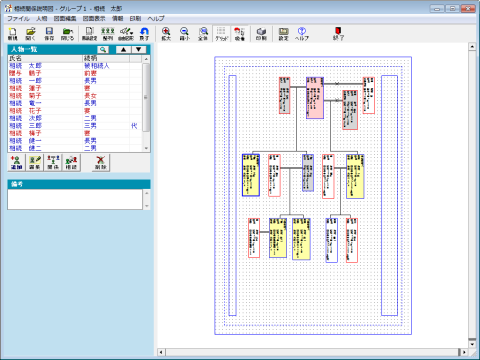Screen dimensions: 480x360
Task: Open the auto-shape tool dropdown icon
Action: (126, 34)
